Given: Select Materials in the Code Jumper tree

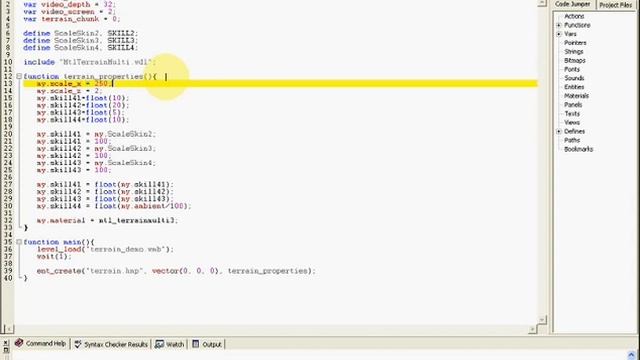Looking at the screenshot, I should tap(576, 96).
